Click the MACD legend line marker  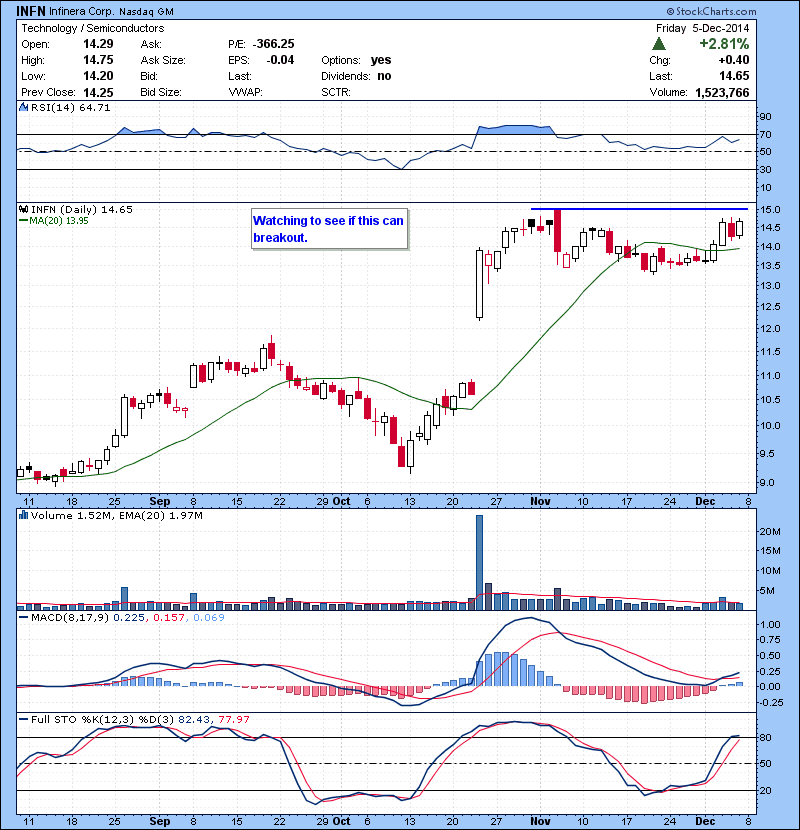tap(23, 617)
